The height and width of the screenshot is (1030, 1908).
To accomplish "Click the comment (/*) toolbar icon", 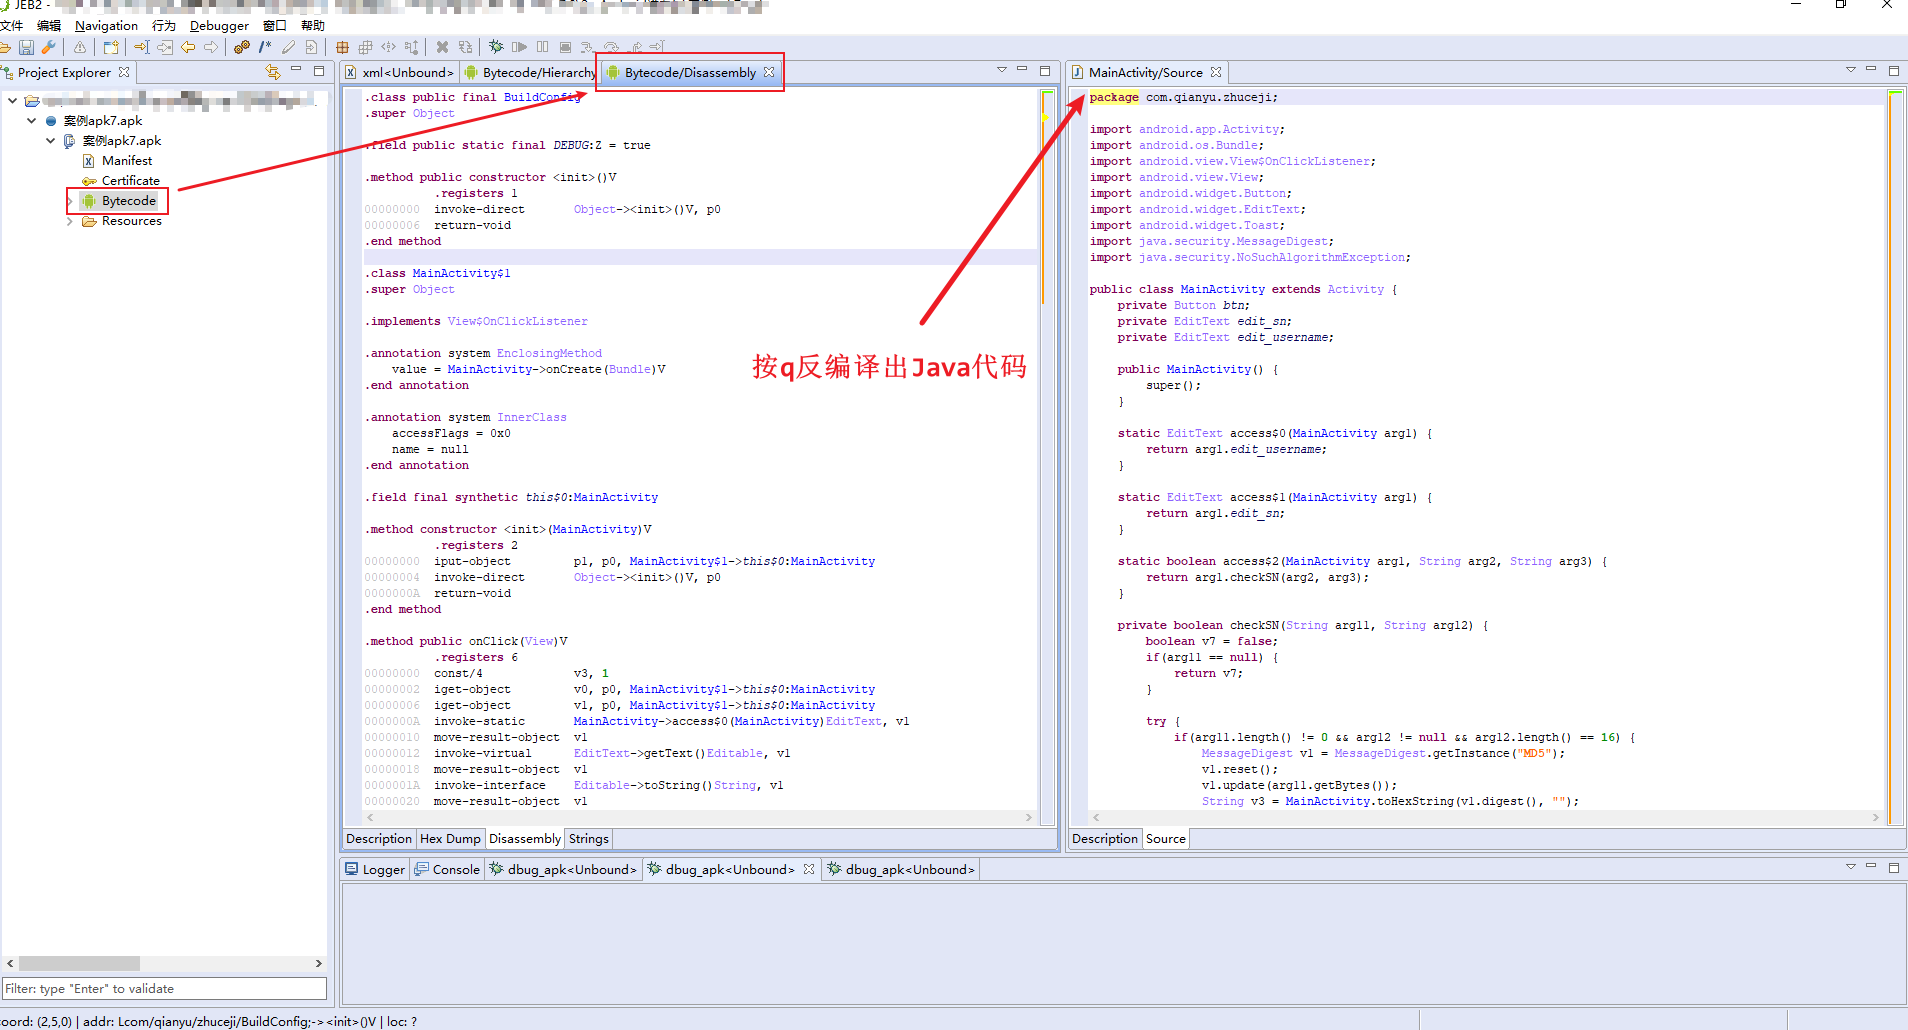I will (265, 47).
